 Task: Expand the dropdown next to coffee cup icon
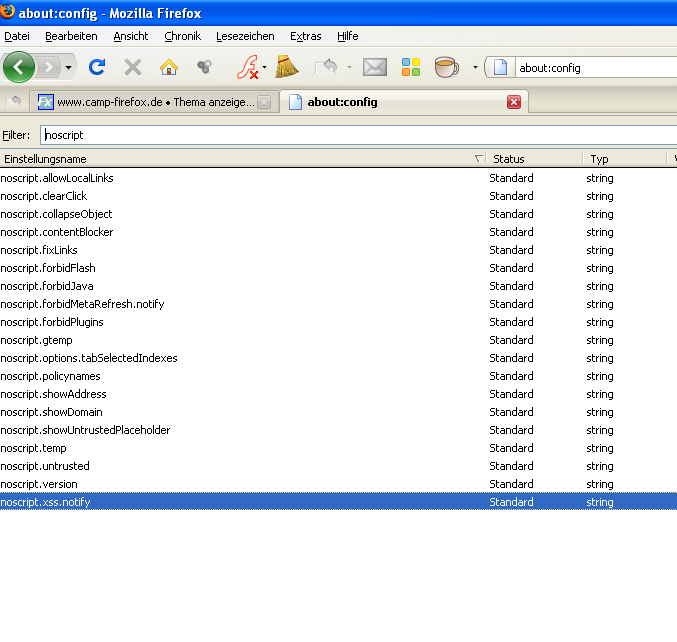pyautogui.click(x=474, y=67)
